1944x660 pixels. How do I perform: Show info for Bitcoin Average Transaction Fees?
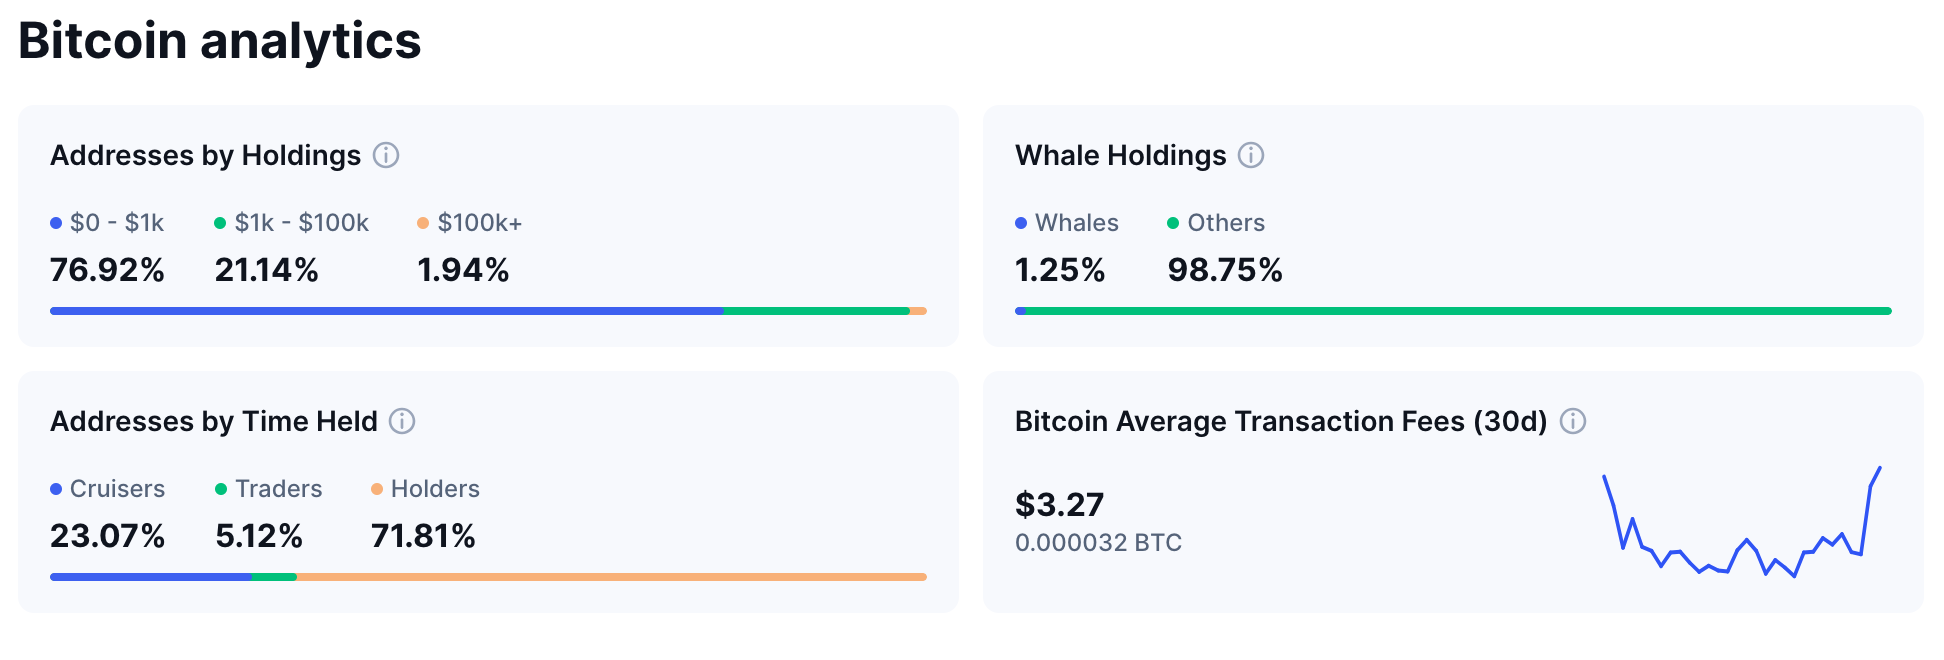click(x=1573, y=421)
